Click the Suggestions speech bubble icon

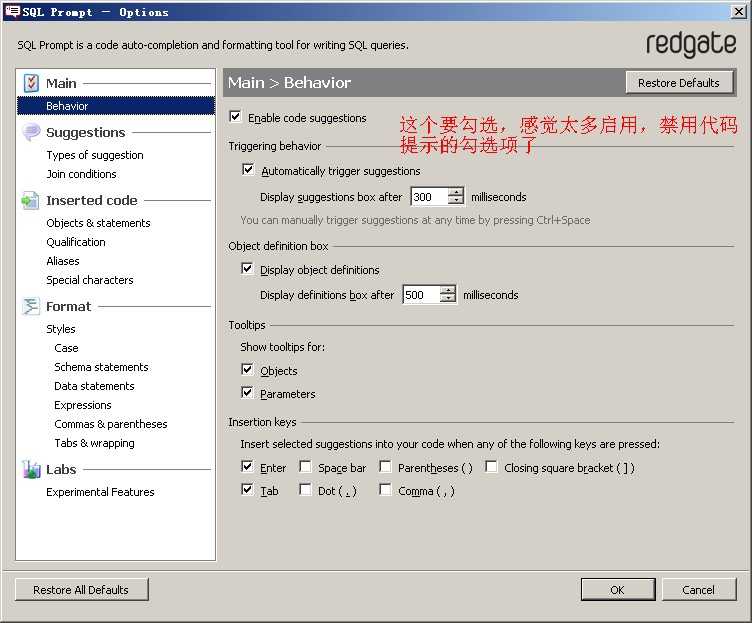click(31, 132)
